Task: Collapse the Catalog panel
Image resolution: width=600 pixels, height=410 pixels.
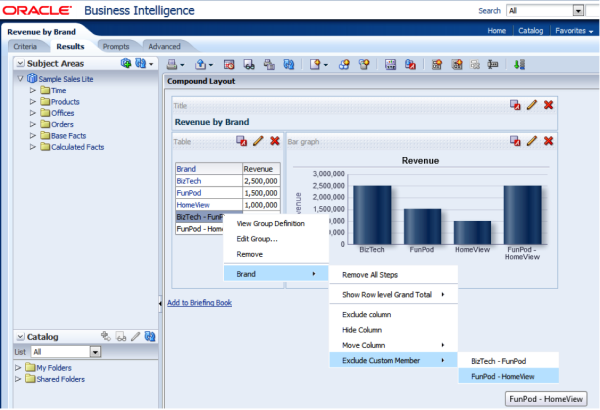Action: 19,338
